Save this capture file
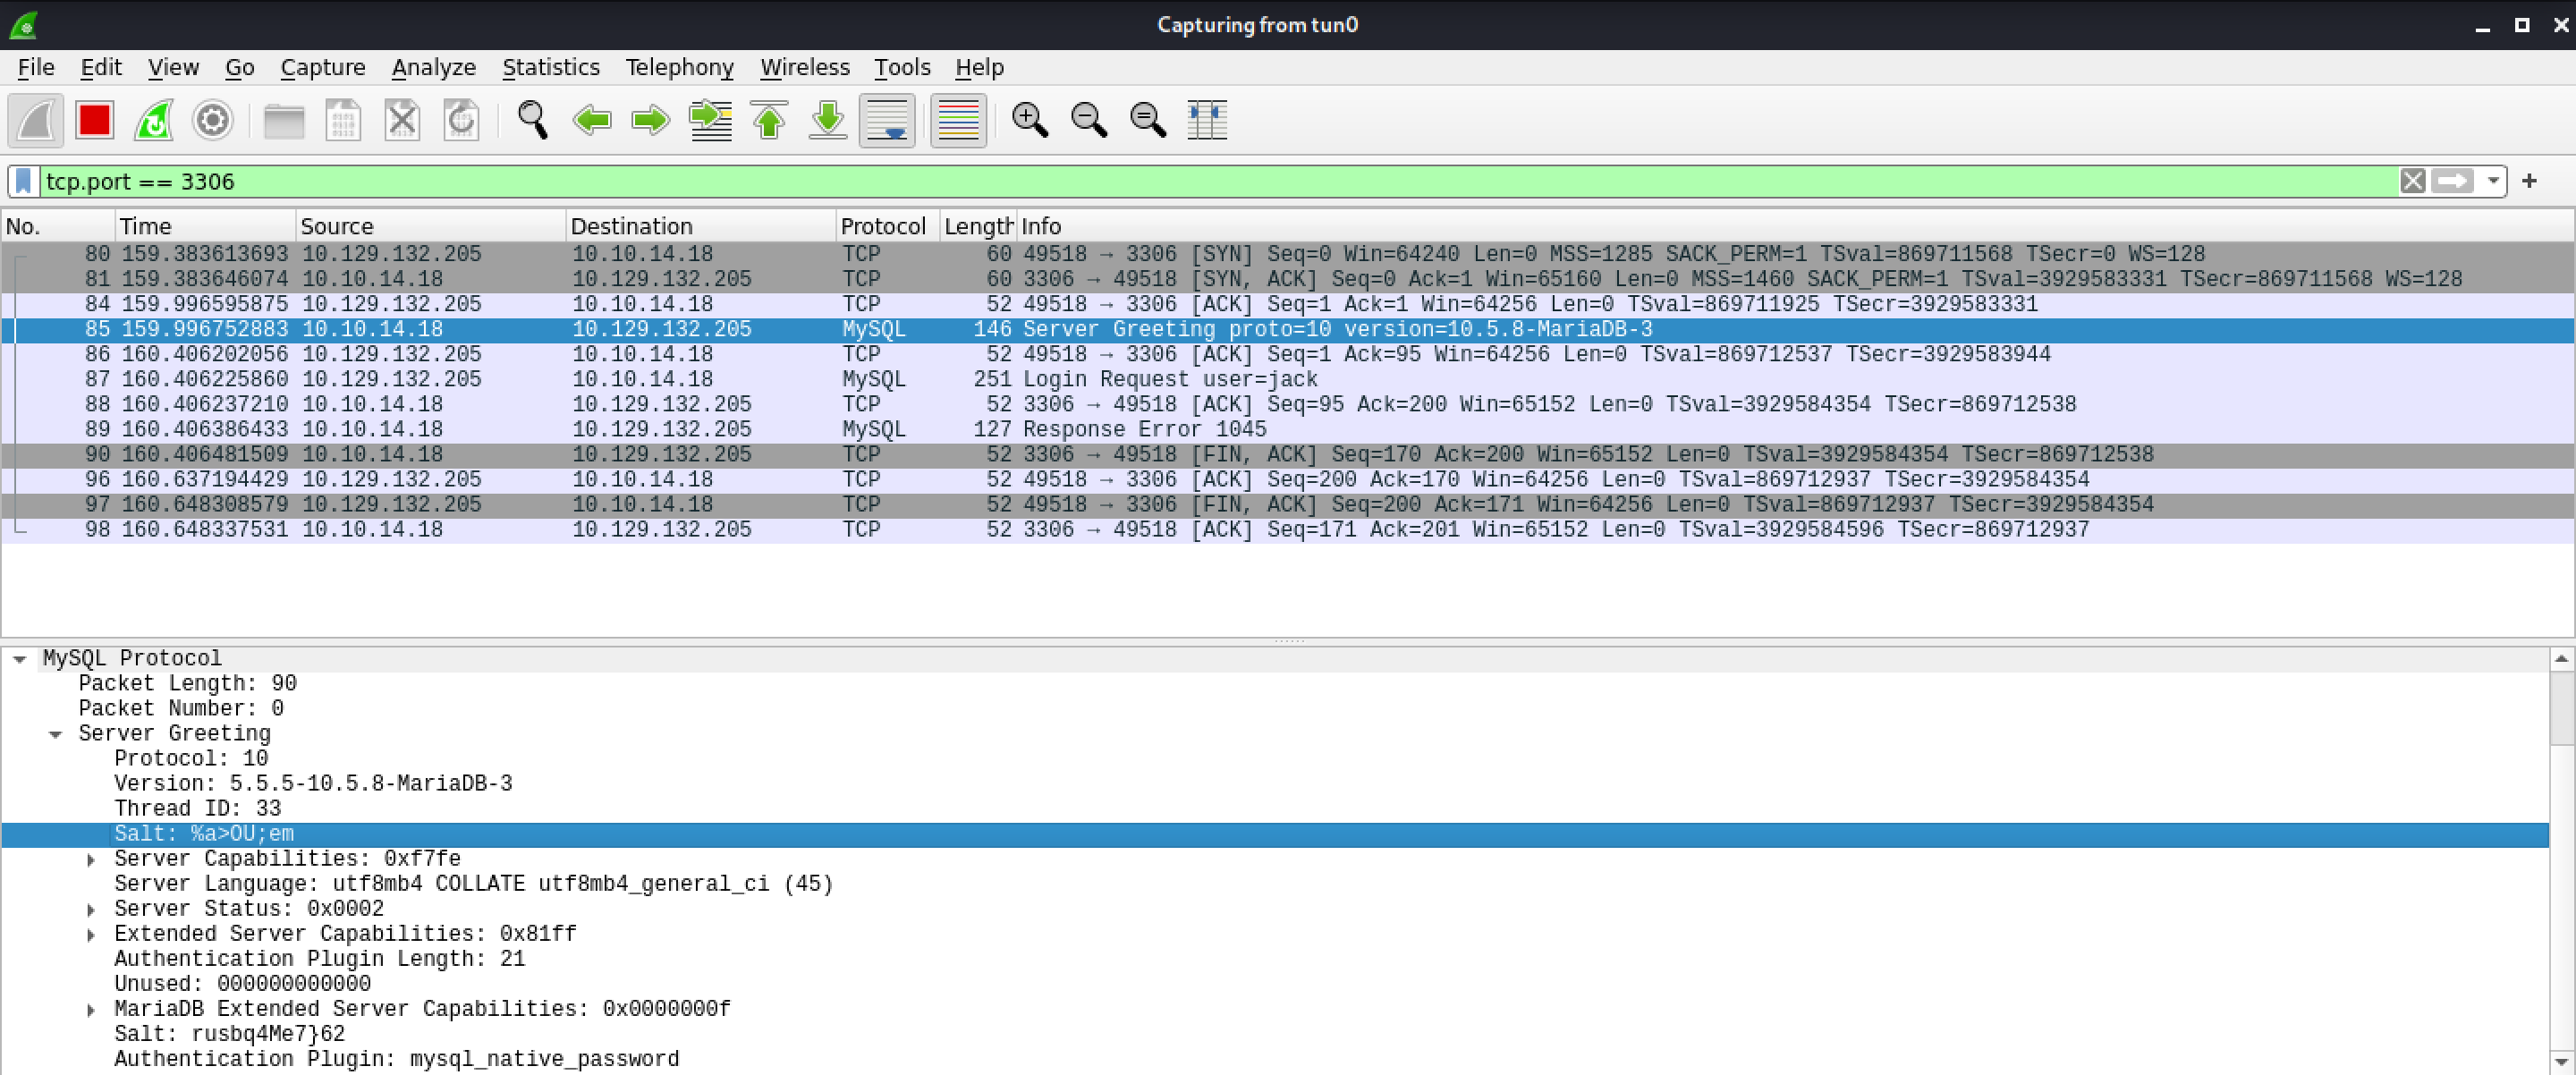Screen dimensions: 2576x1075 [343, 121]
